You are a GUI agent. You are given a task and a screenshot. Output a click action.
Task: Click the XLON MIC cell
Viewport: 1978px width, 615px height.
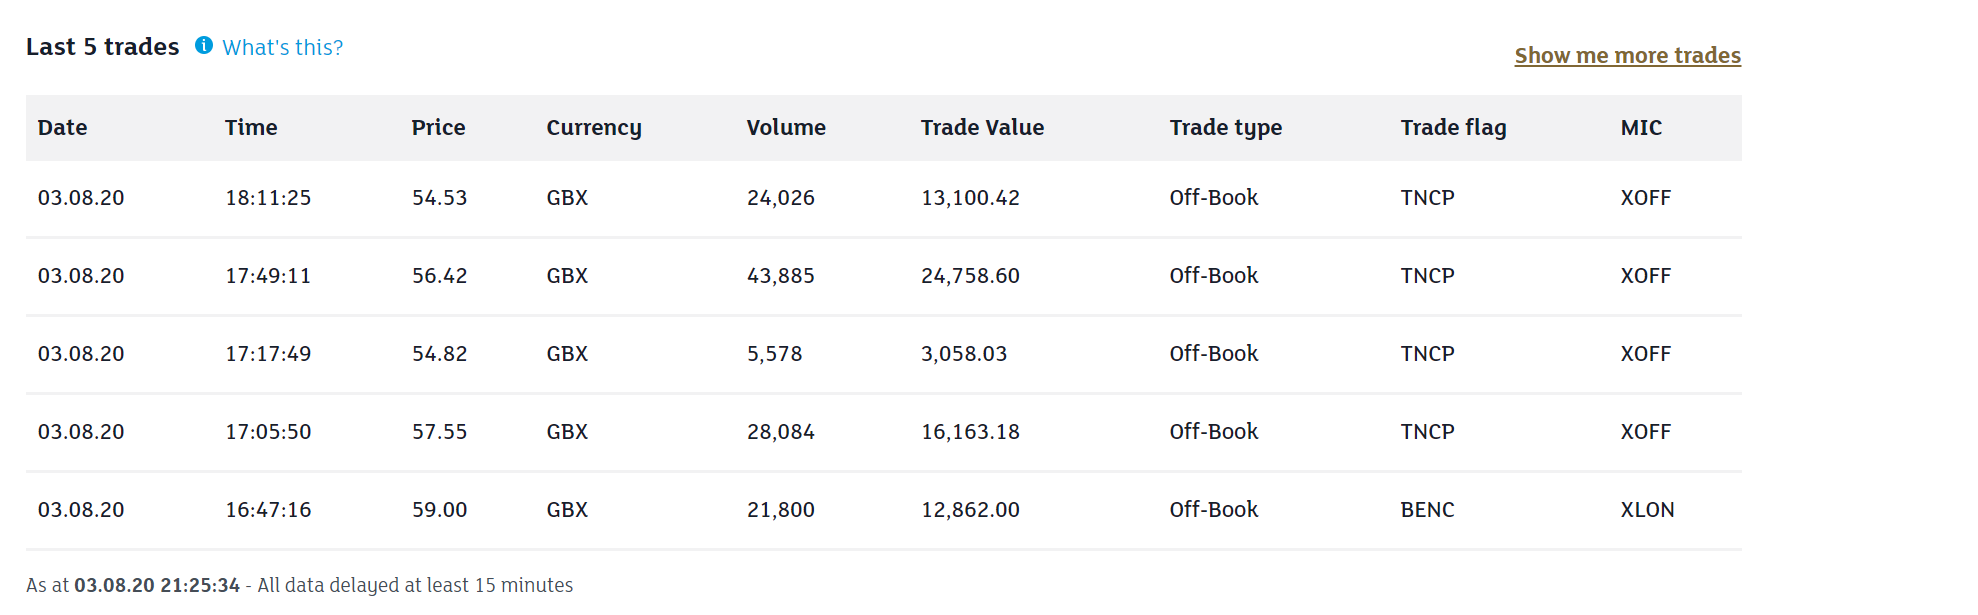pos(1647,510)
